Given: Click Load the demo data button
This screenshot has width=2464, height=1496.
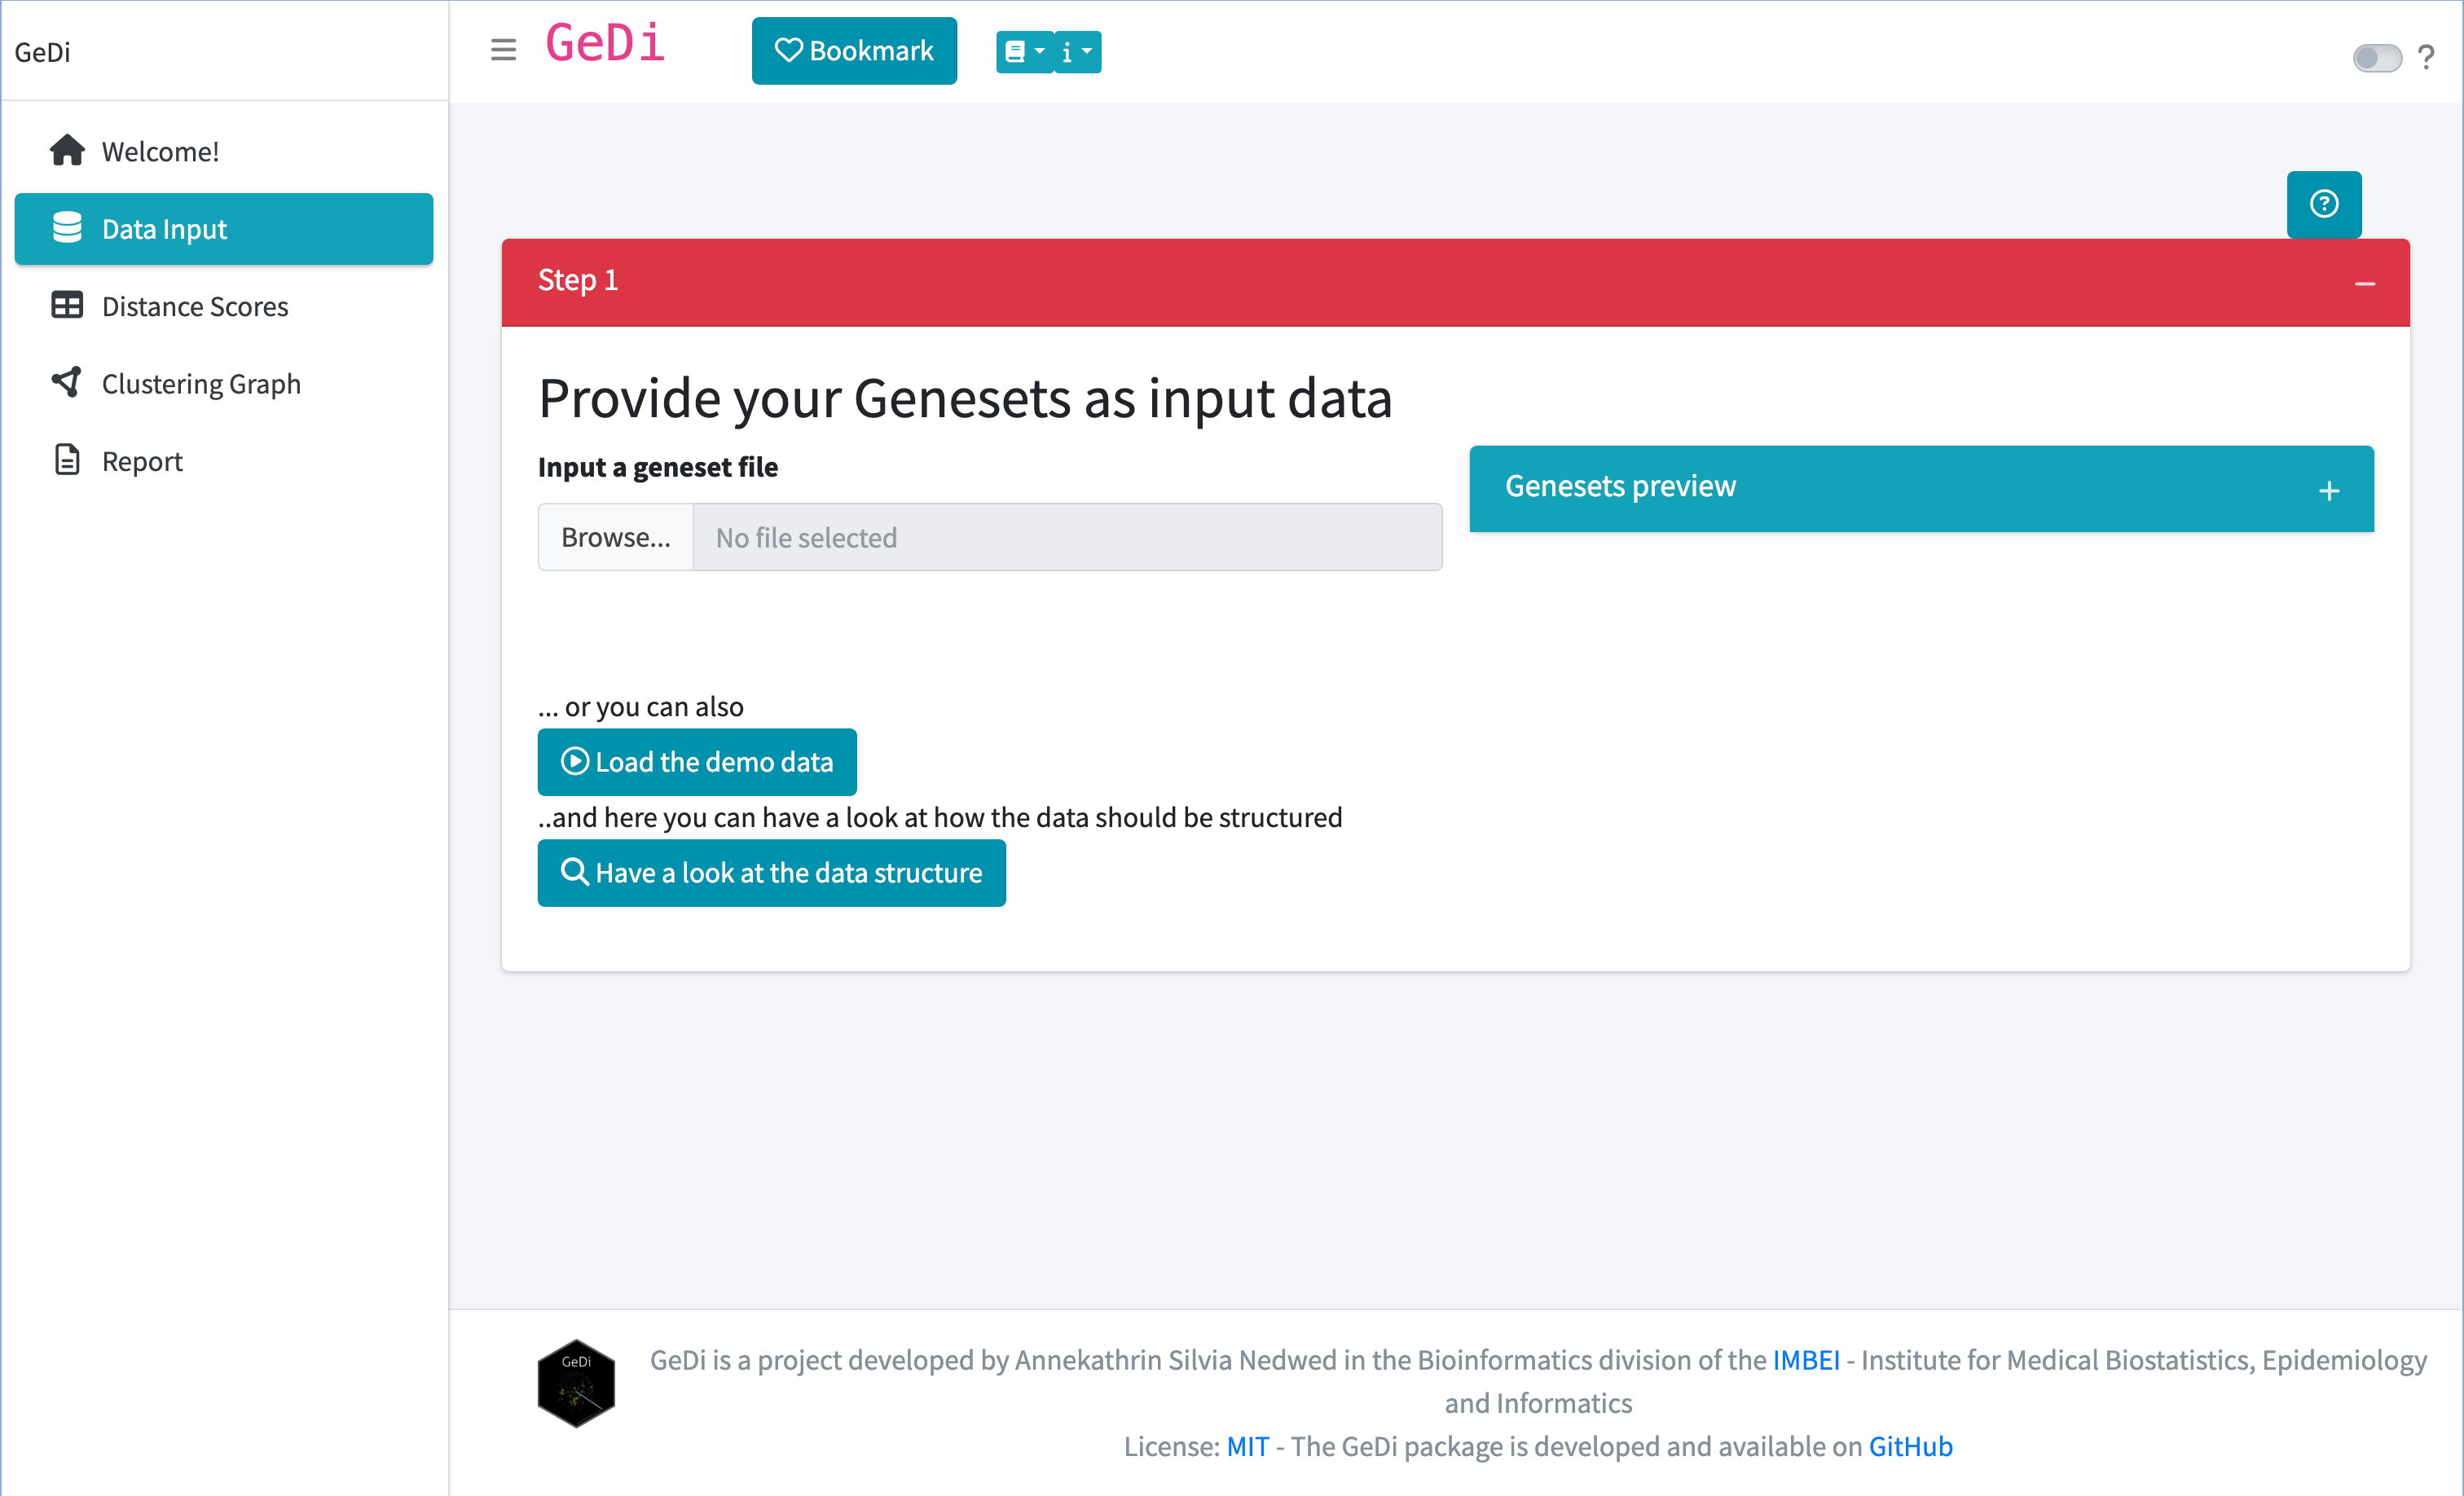Looking at the screenshot, I should point(697,760).
